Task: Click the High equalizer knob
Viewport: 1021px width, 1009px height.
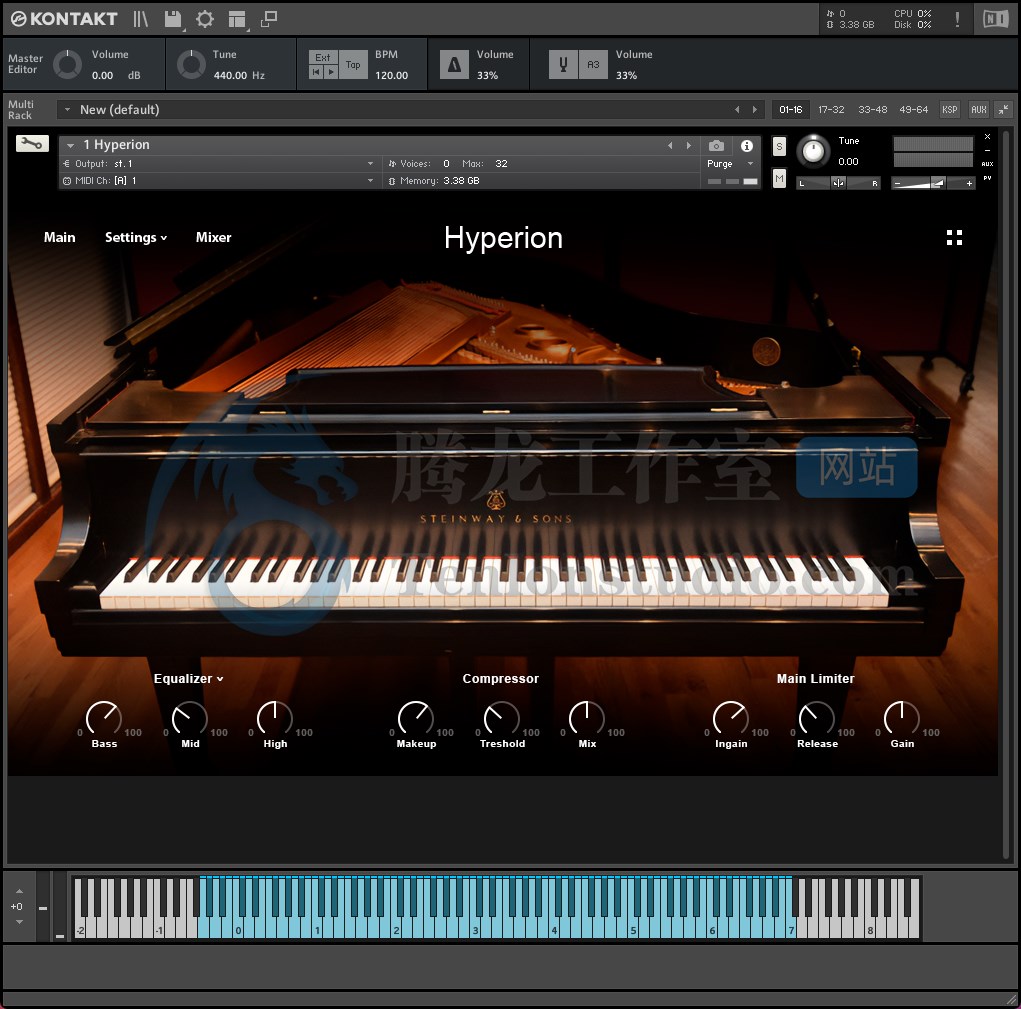Action: (x=275, y=719)
